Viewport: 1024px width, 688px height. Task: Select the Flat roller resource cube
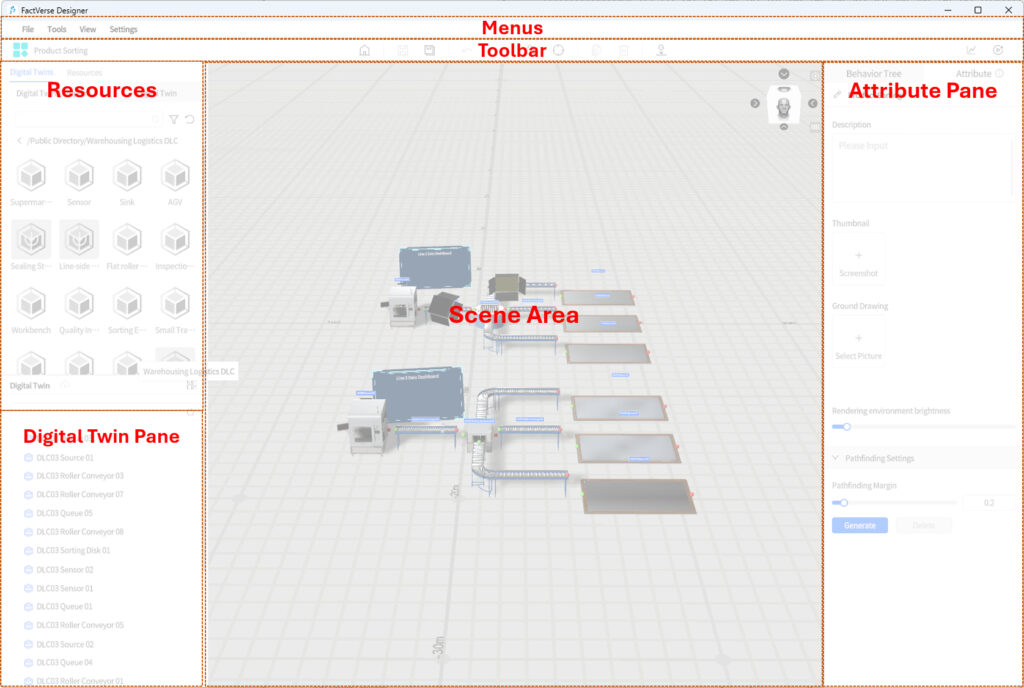[127, 240]
